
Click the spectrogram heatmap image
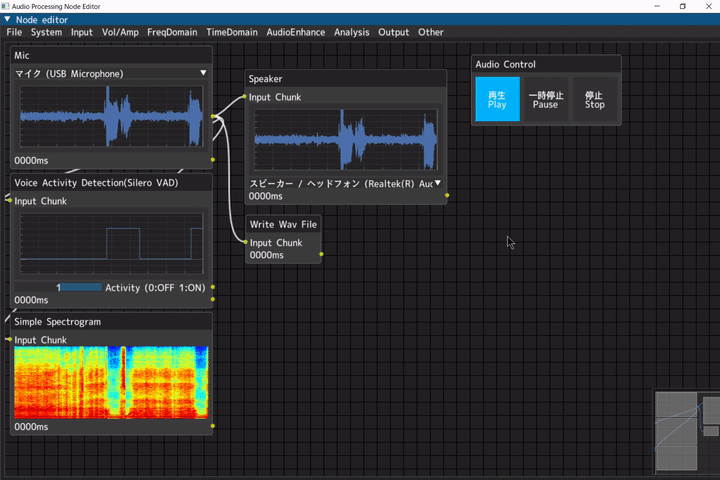(111, 383)
